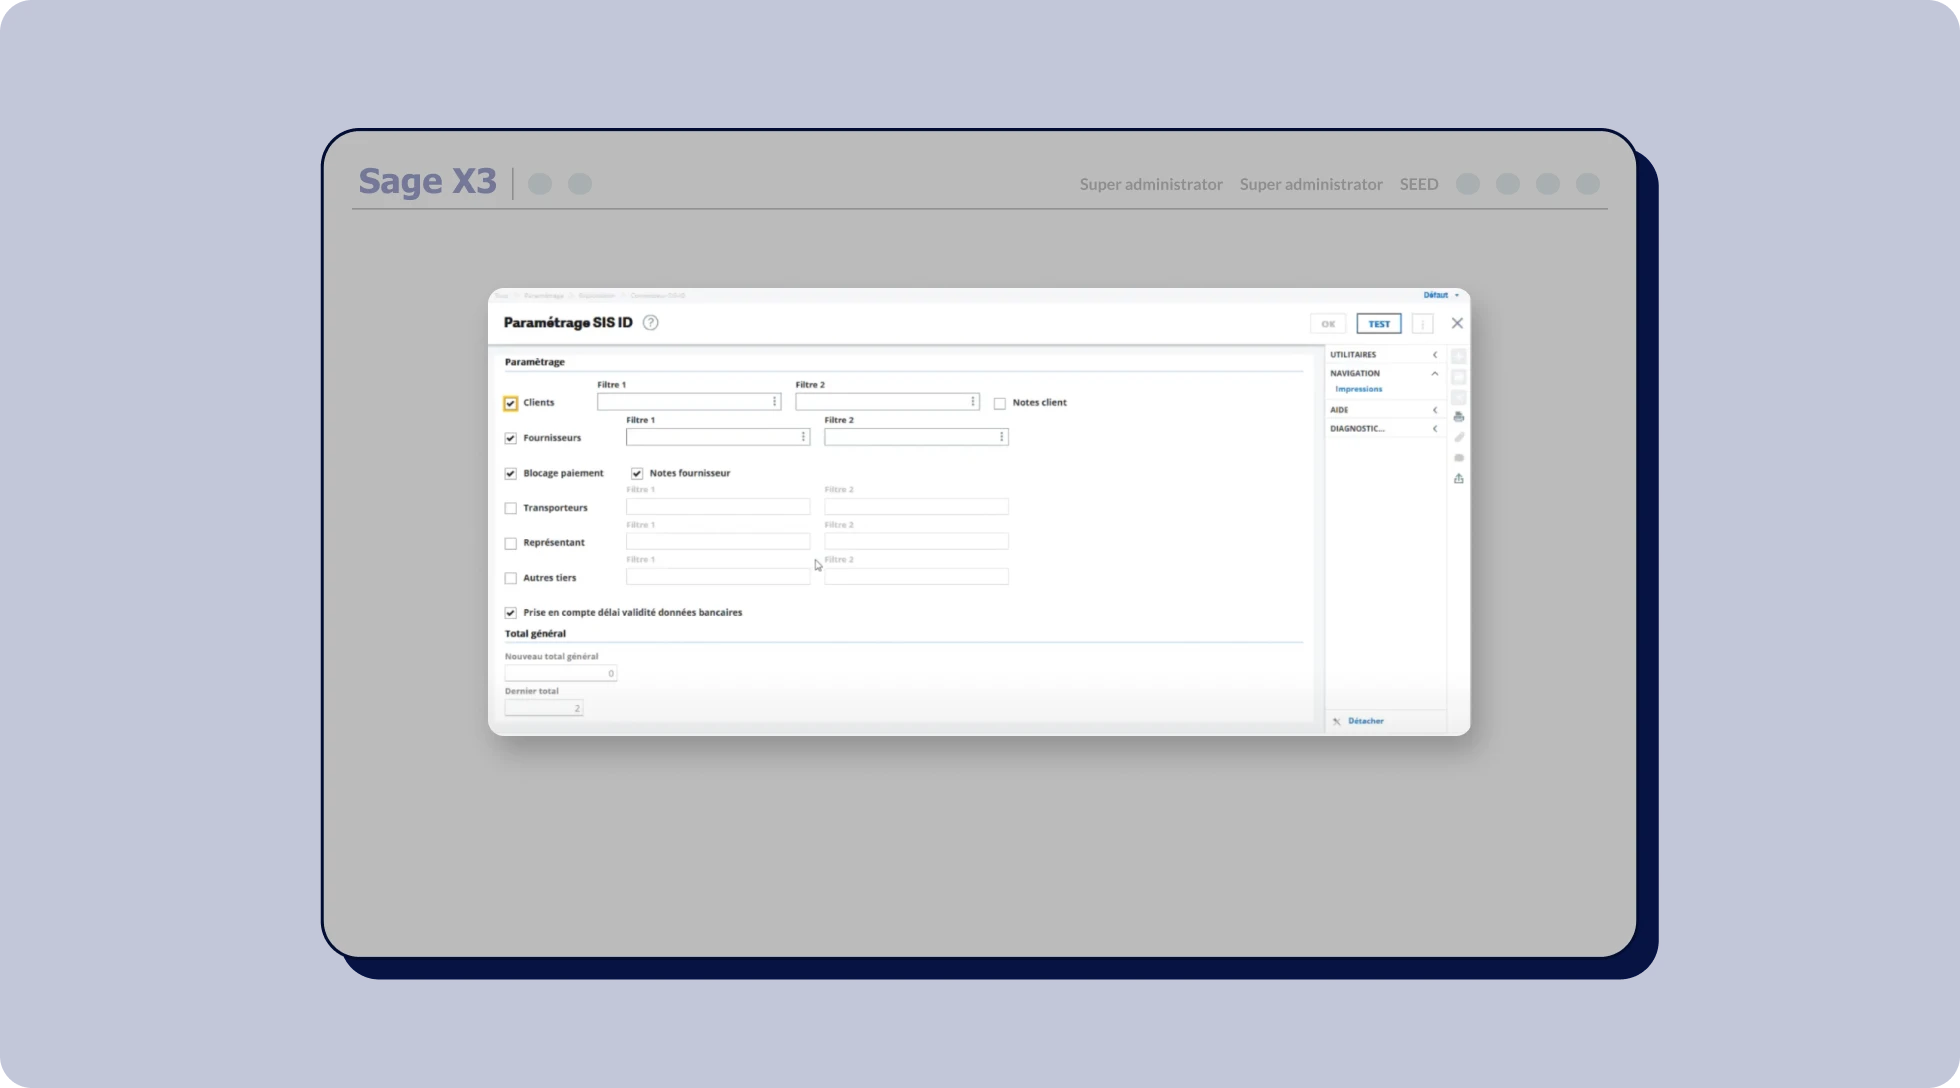Click the export share icon
1960x1088 pixels.
1458,479
